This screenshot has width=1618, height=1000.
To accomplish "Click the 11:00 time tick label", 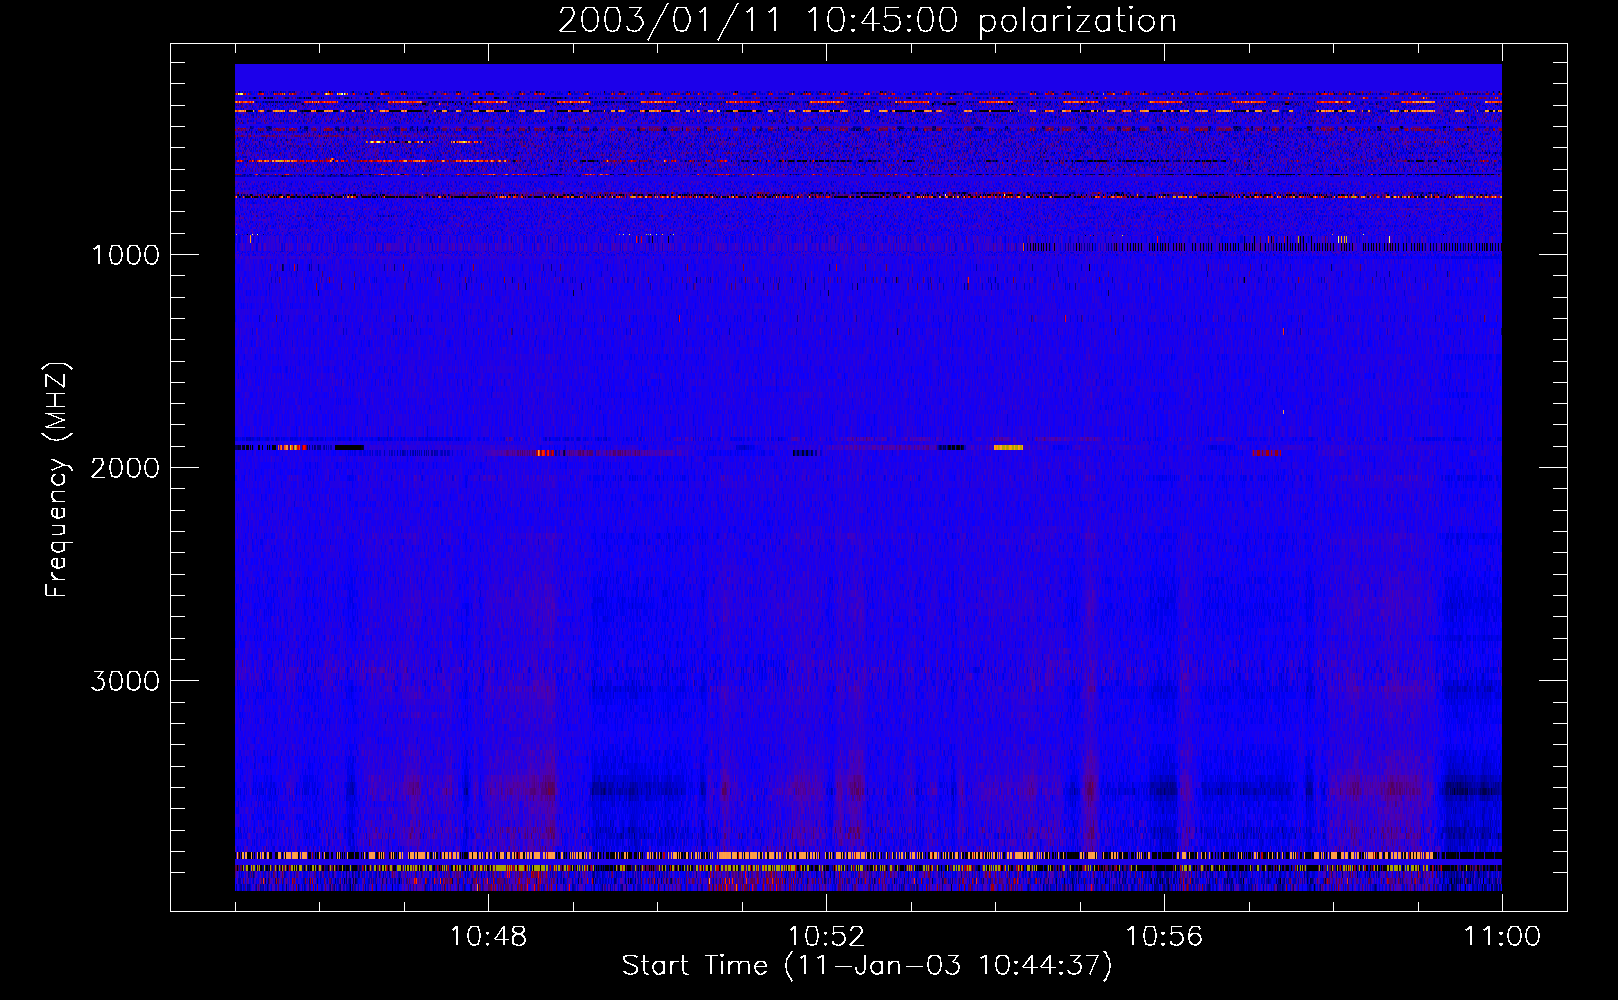I will click(x=1502, y=937).
